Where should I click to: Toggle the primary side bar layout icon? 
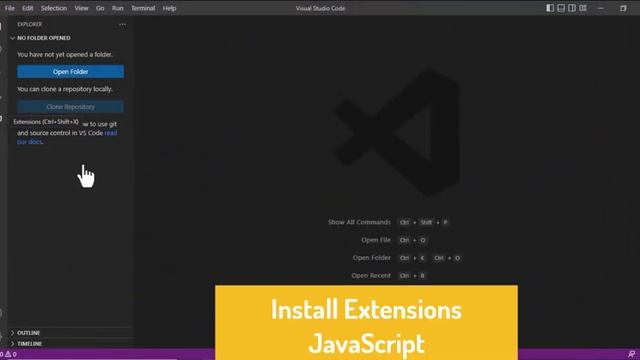[x=550, y=8]
